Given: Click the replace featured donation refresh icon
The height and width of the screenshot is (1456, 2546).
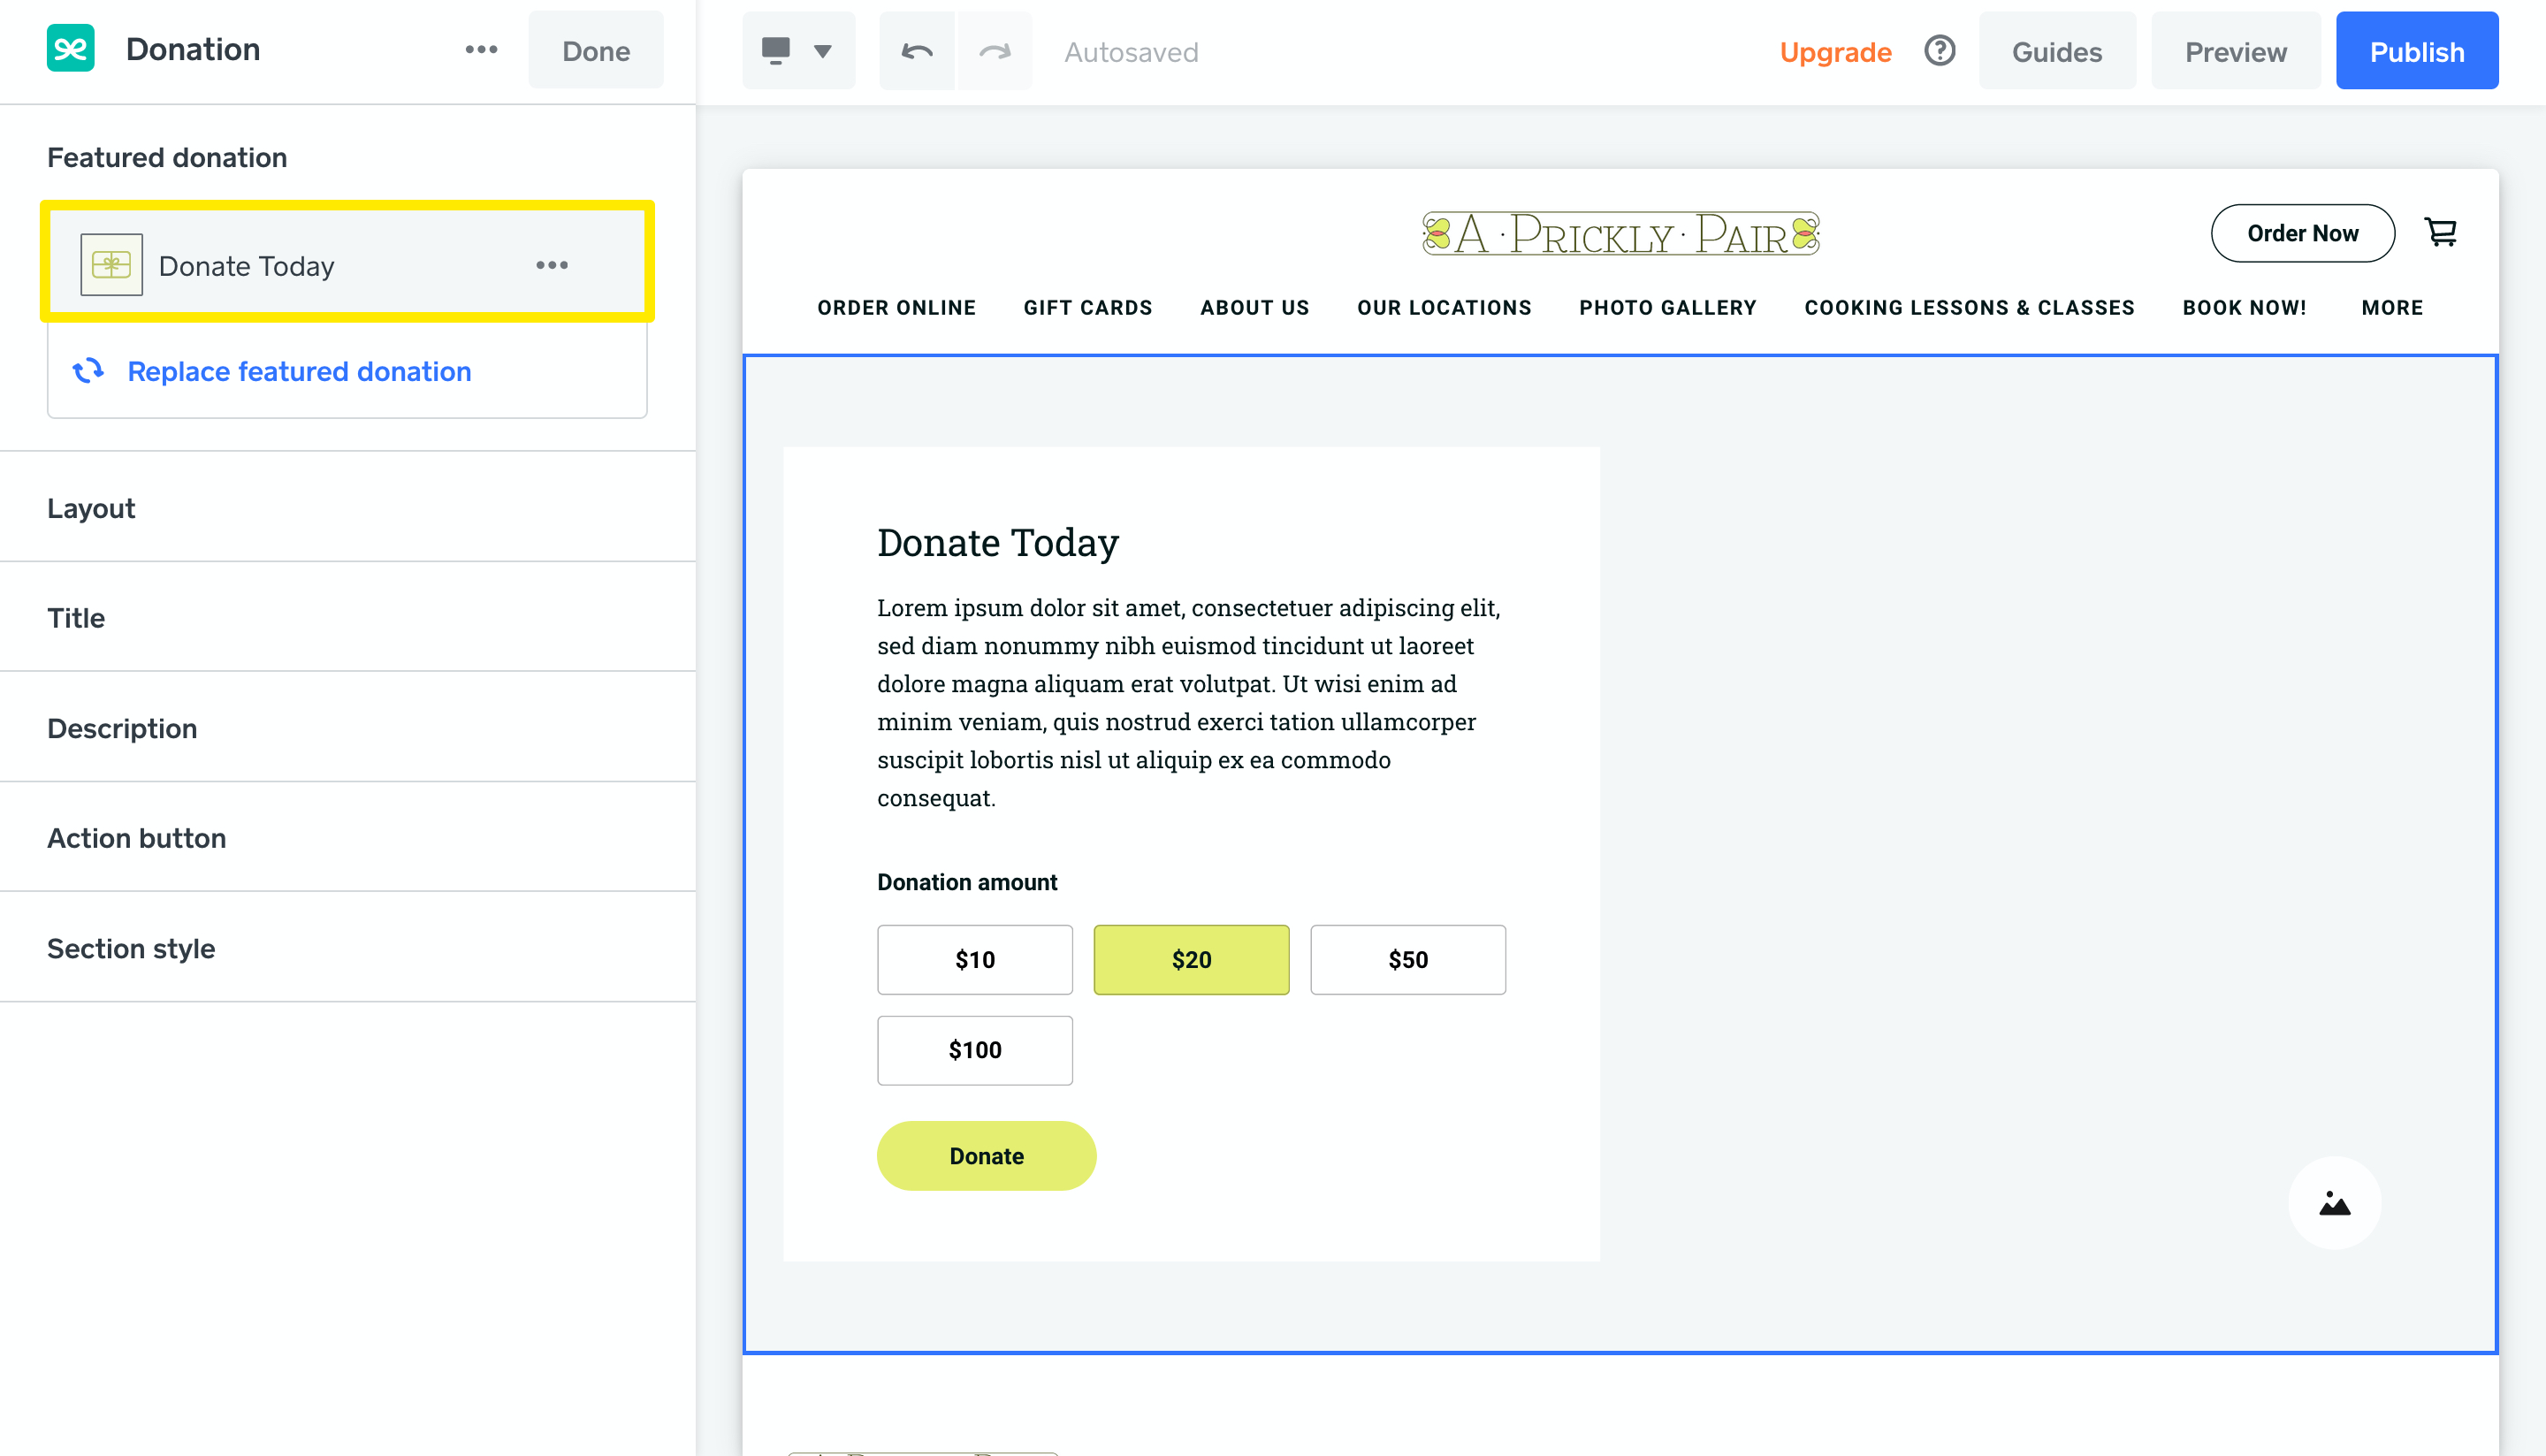Looking at the screenshot, I should pos(88,371).
